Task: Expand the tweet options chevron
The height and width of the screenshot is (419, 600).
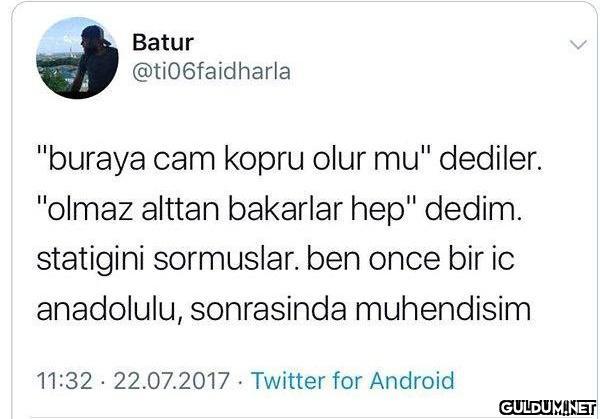Action: pos(578,45)
